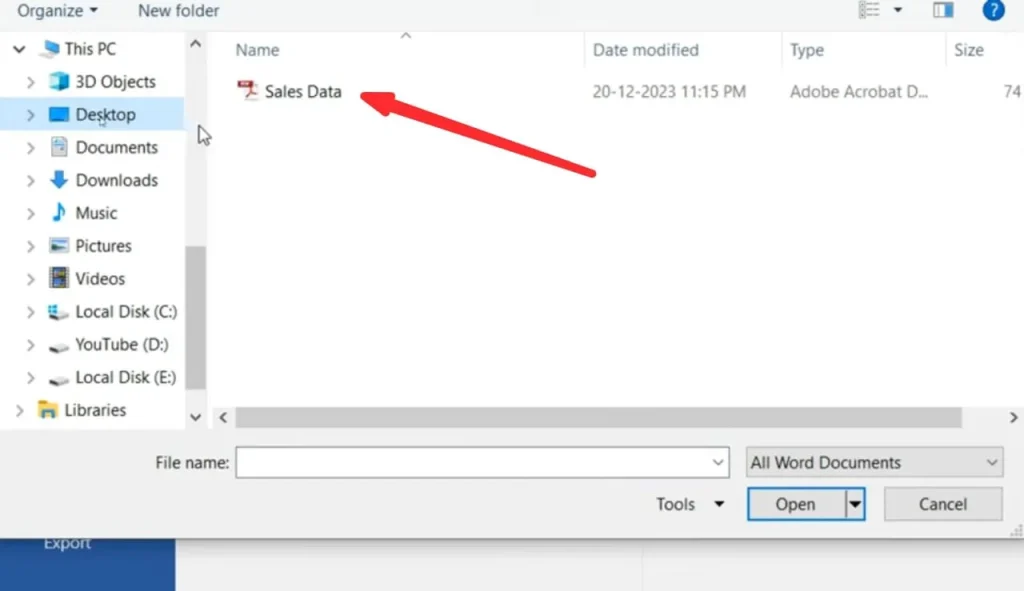
Task: Click the navigation pane vertical scrollbar thumb
Action: pyautogui.click(x=195, y=317)
